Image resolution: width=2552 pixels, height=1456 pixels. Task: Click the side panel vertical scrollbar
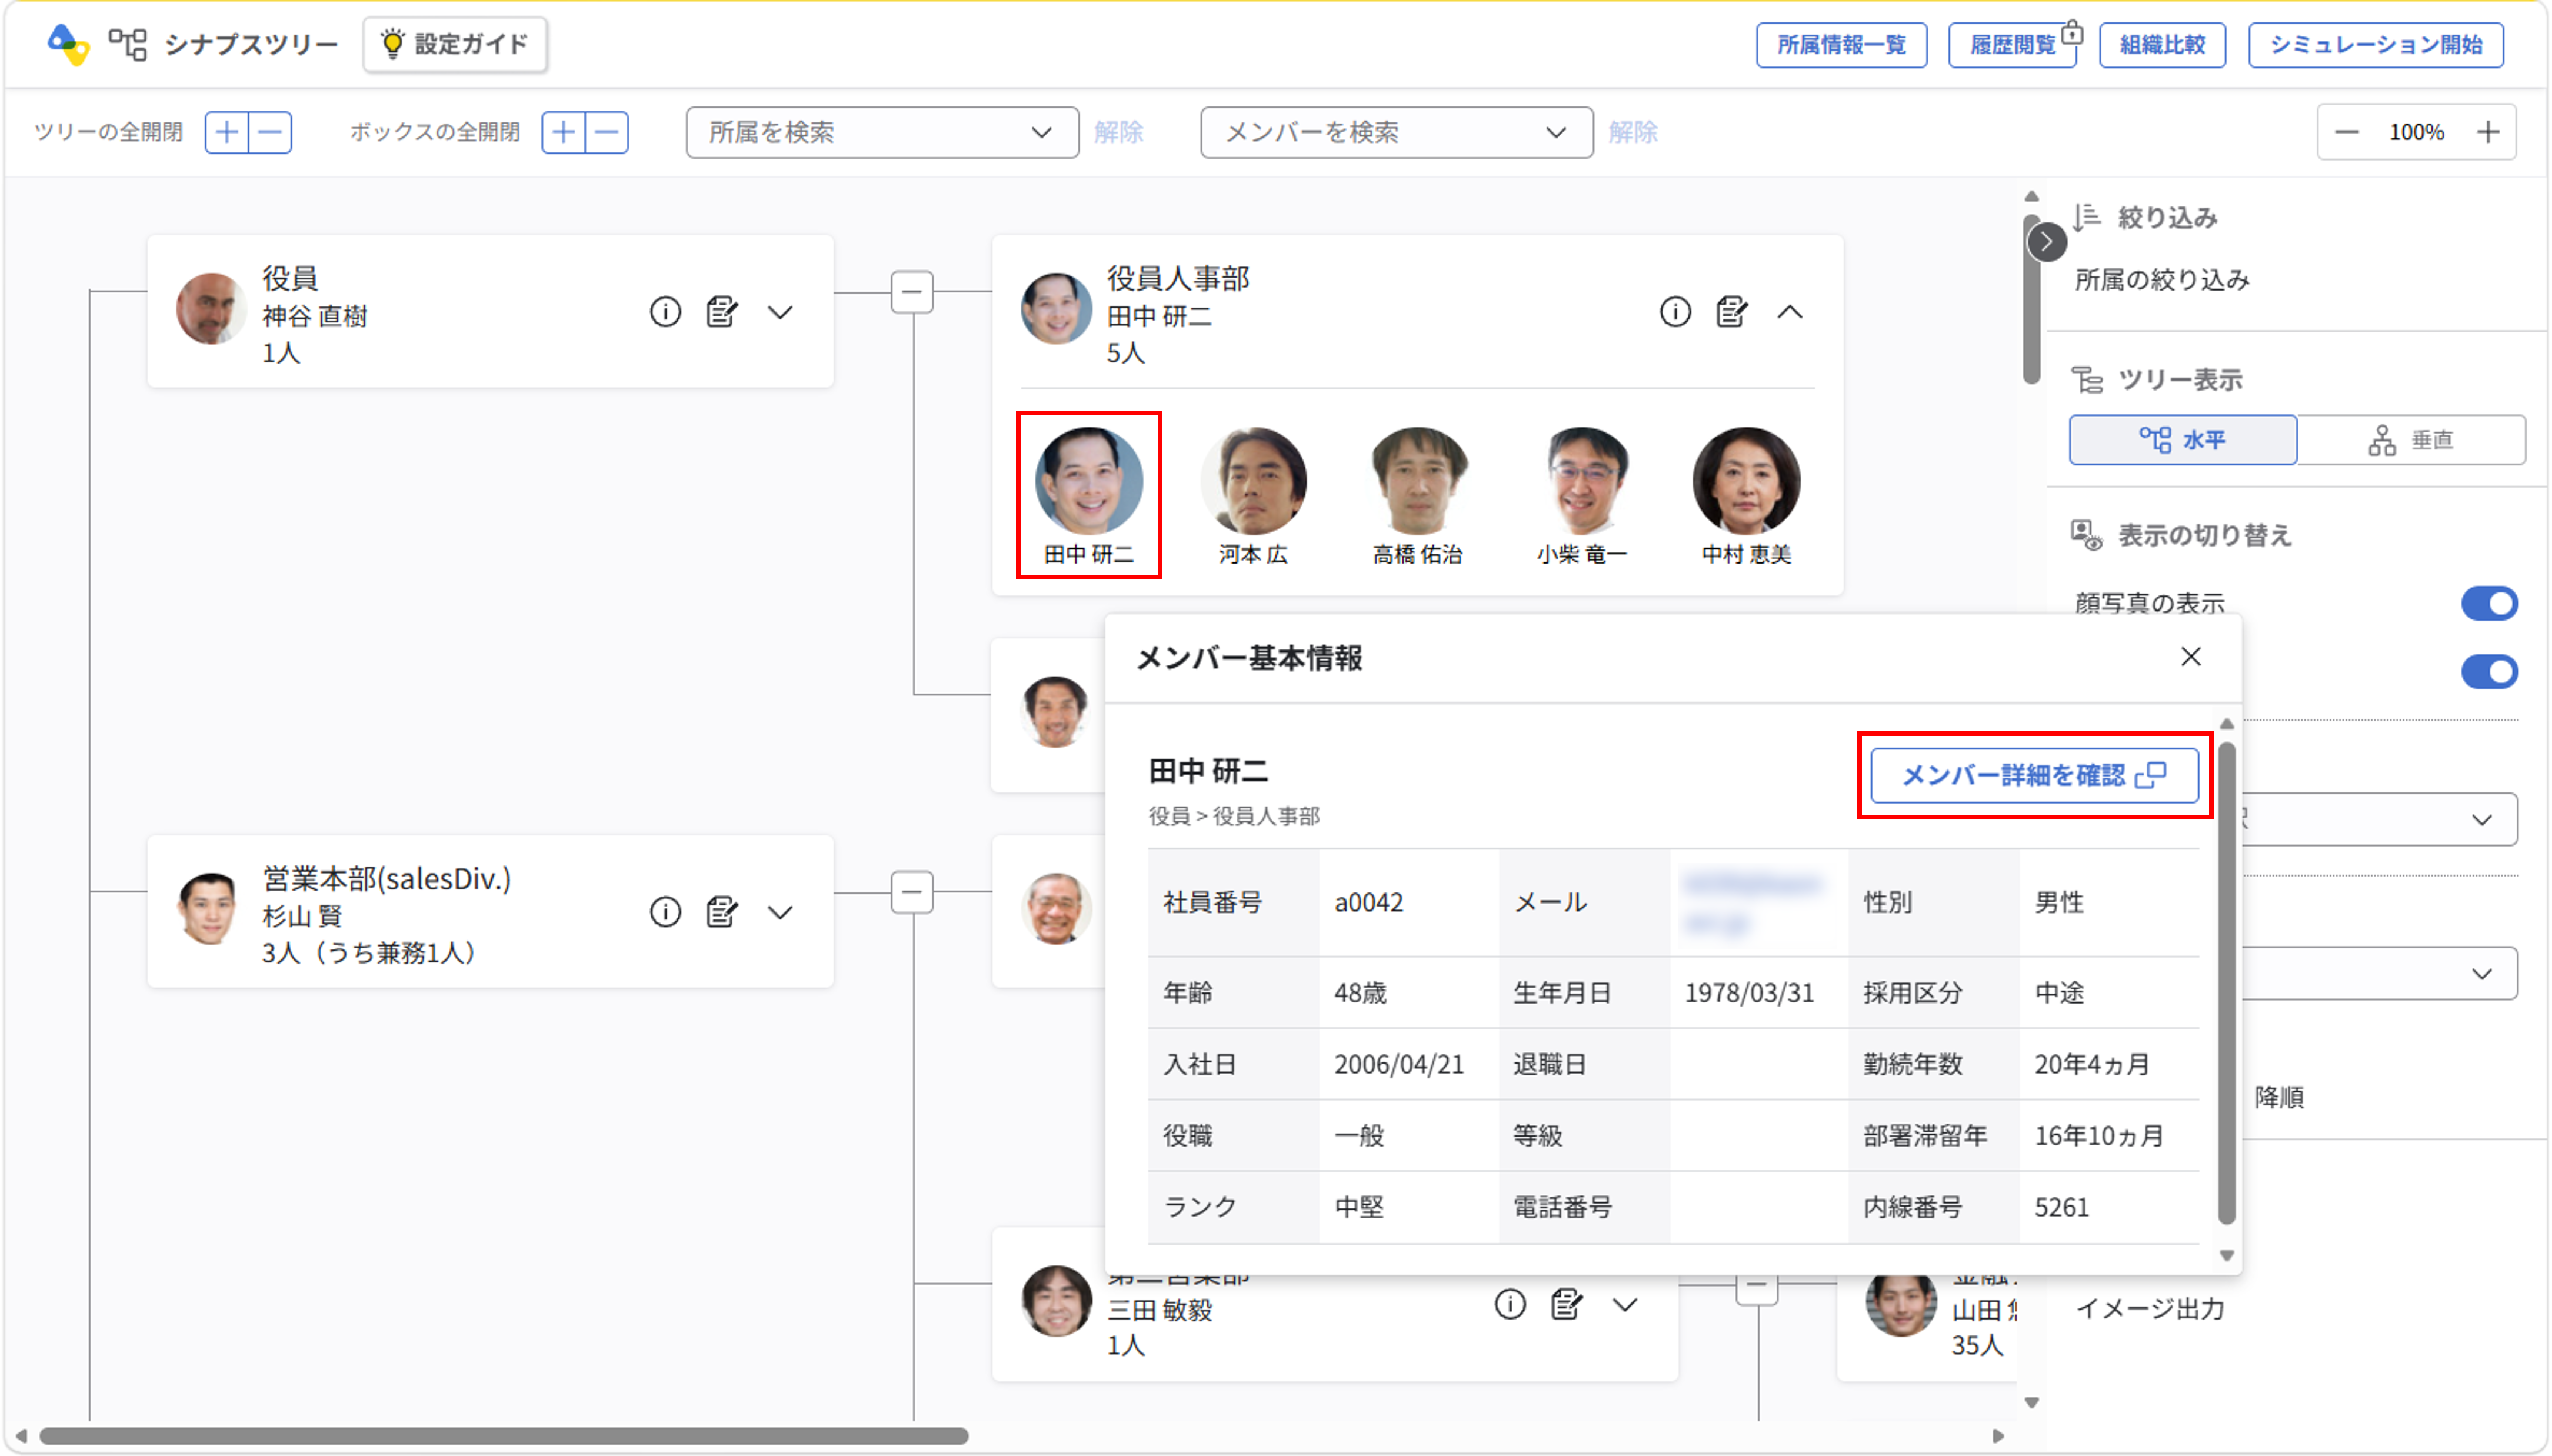(2031, 299)
